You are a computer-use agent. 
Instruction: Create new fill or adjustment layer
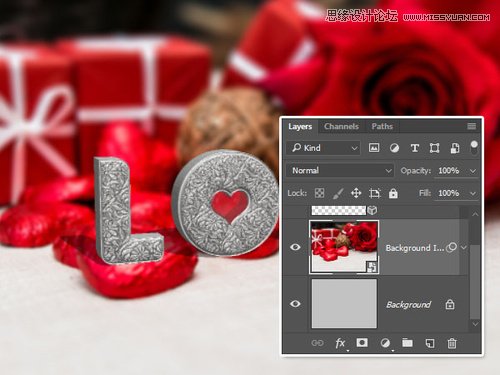385,343
